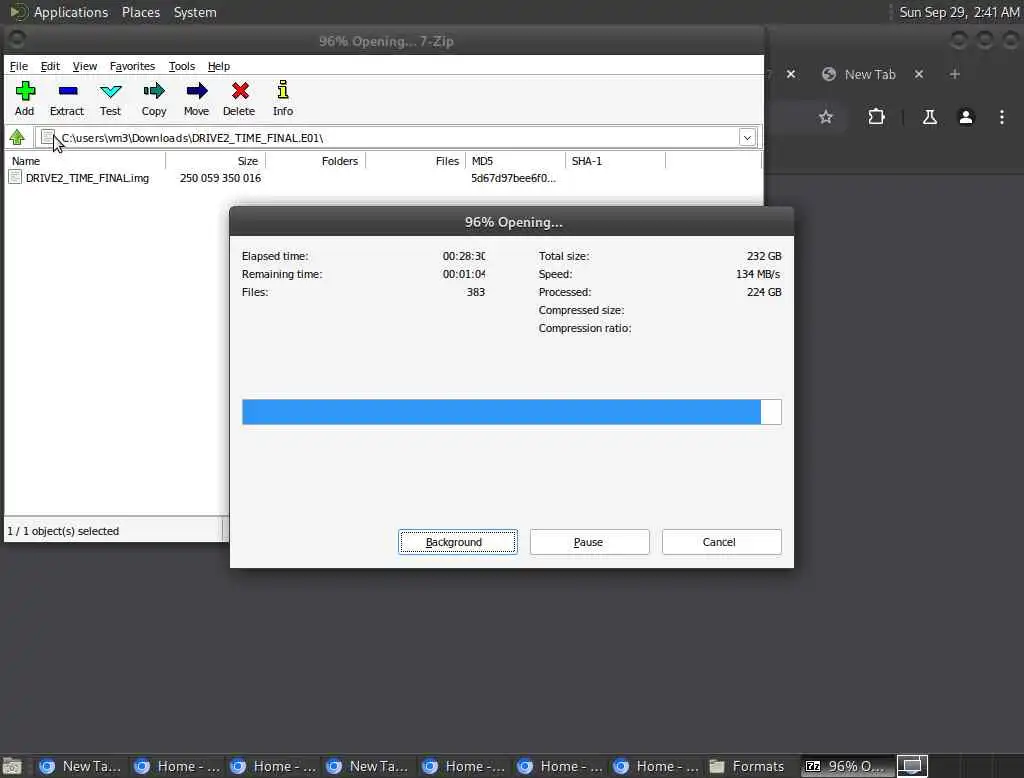The image size is (1024, 778).
Task: Open browser profile avatar icon
Action: (x=966, y=117)
